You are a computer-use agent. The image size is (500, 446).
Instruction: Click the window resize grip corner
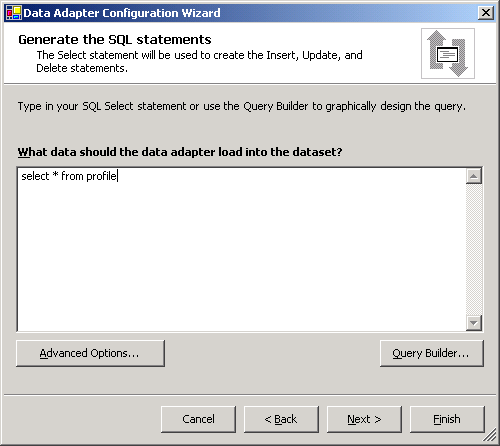tap(489, 435)
